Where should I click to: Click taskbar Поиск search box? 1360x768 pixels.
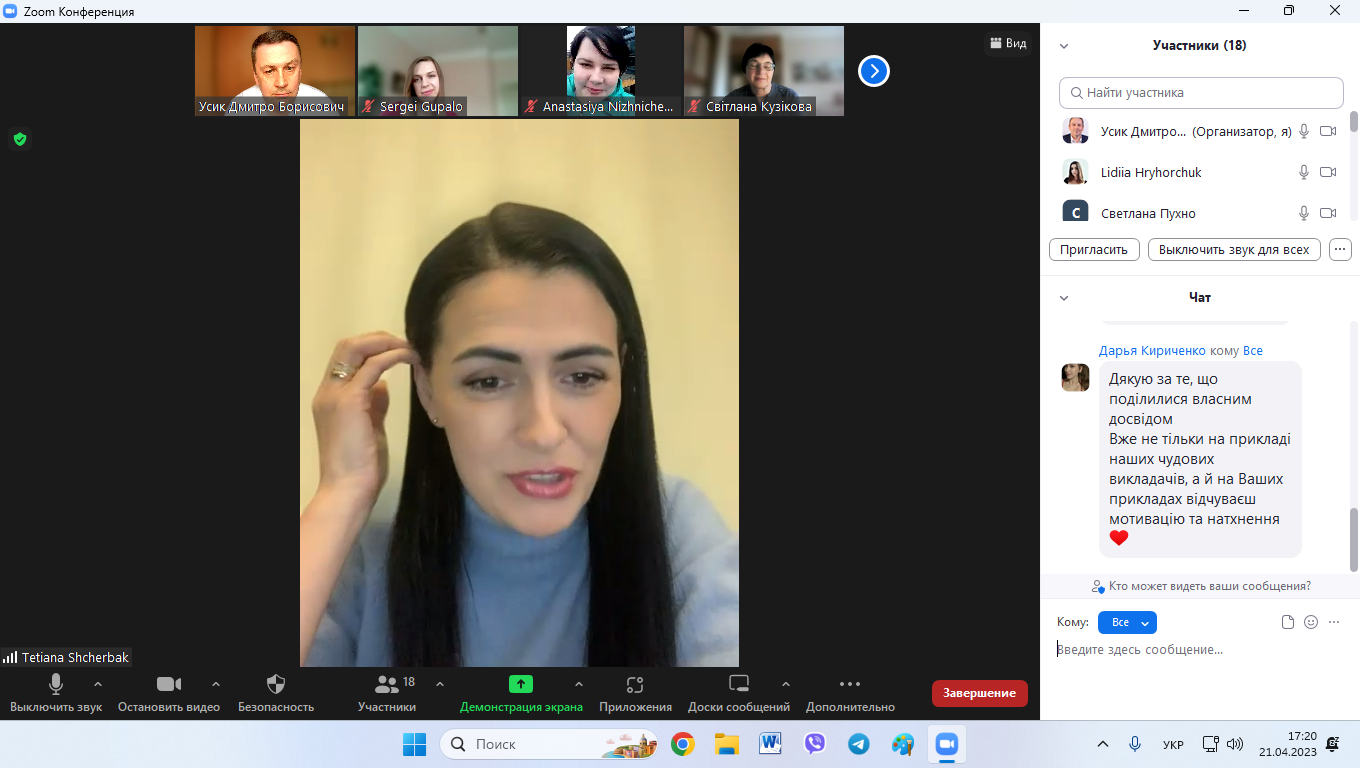[549, 744]
